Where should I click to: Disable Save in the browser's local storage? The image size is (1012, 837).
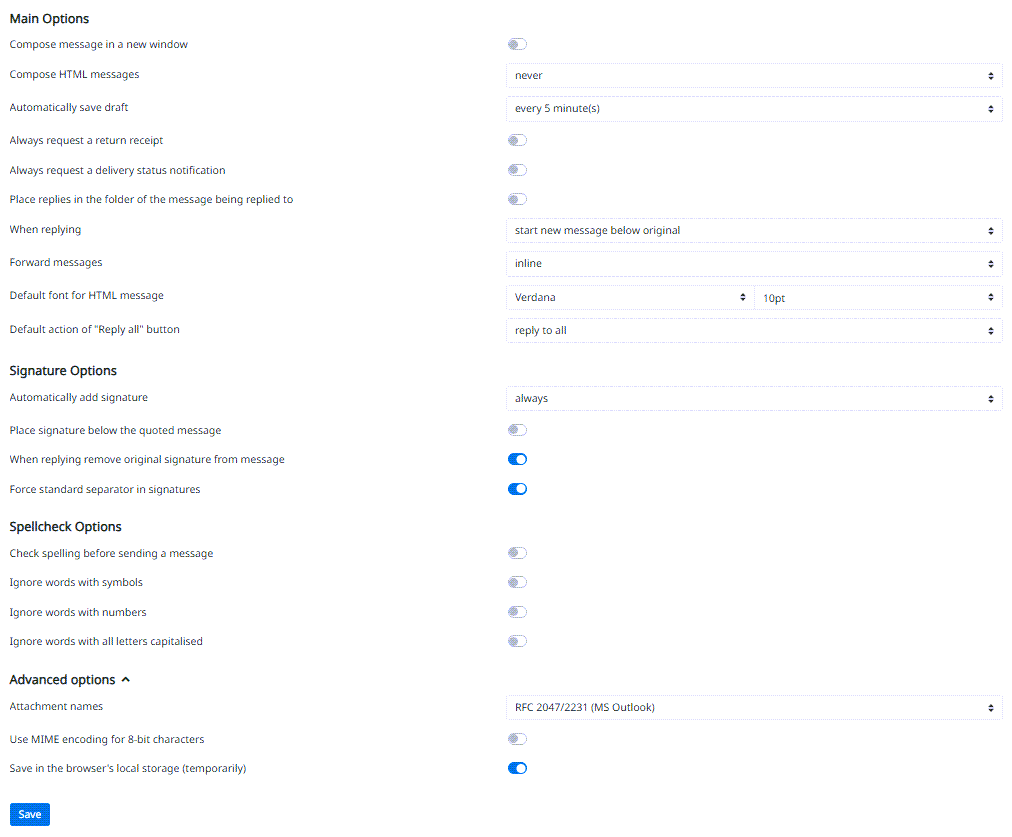coord(517,768)
